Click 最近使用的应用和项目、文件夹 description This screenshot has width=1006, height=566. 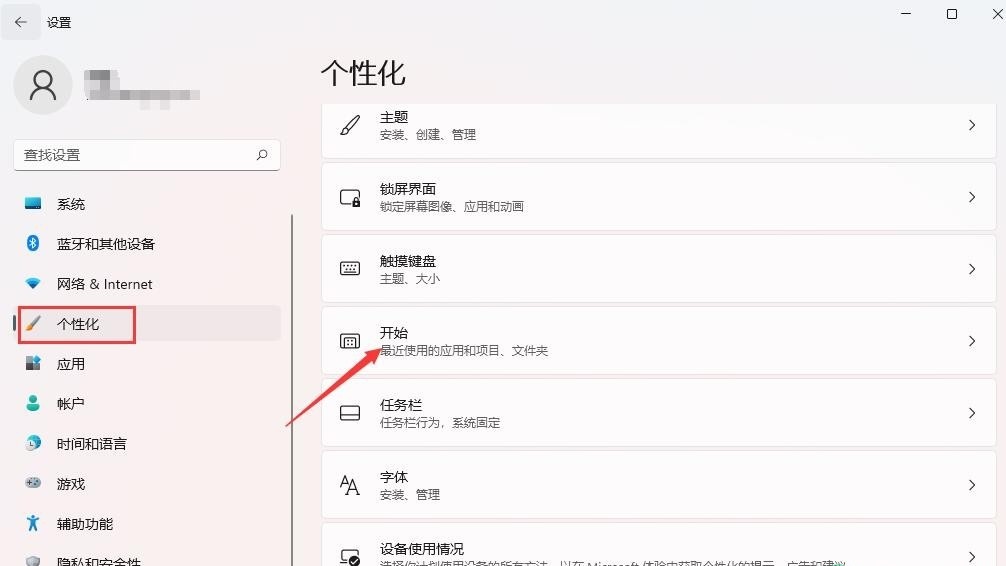click(464, 350)
